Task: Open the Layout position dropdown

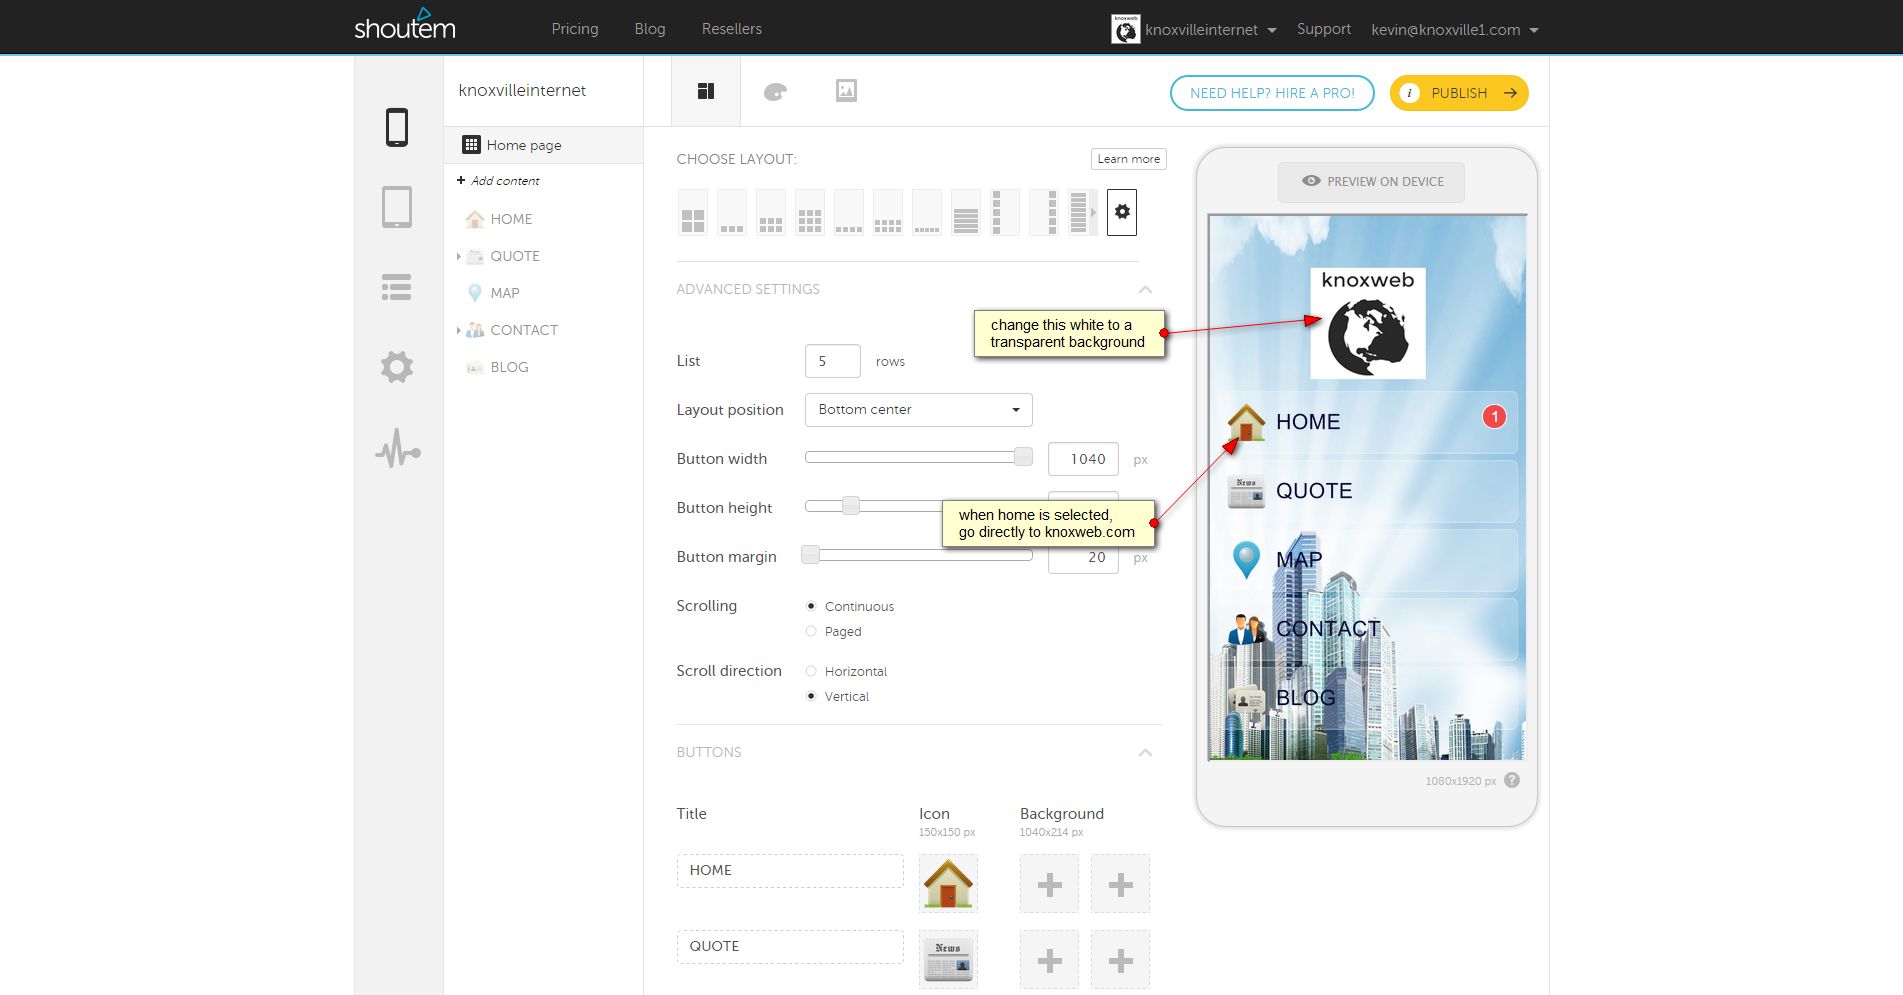Action: (918, 410)
